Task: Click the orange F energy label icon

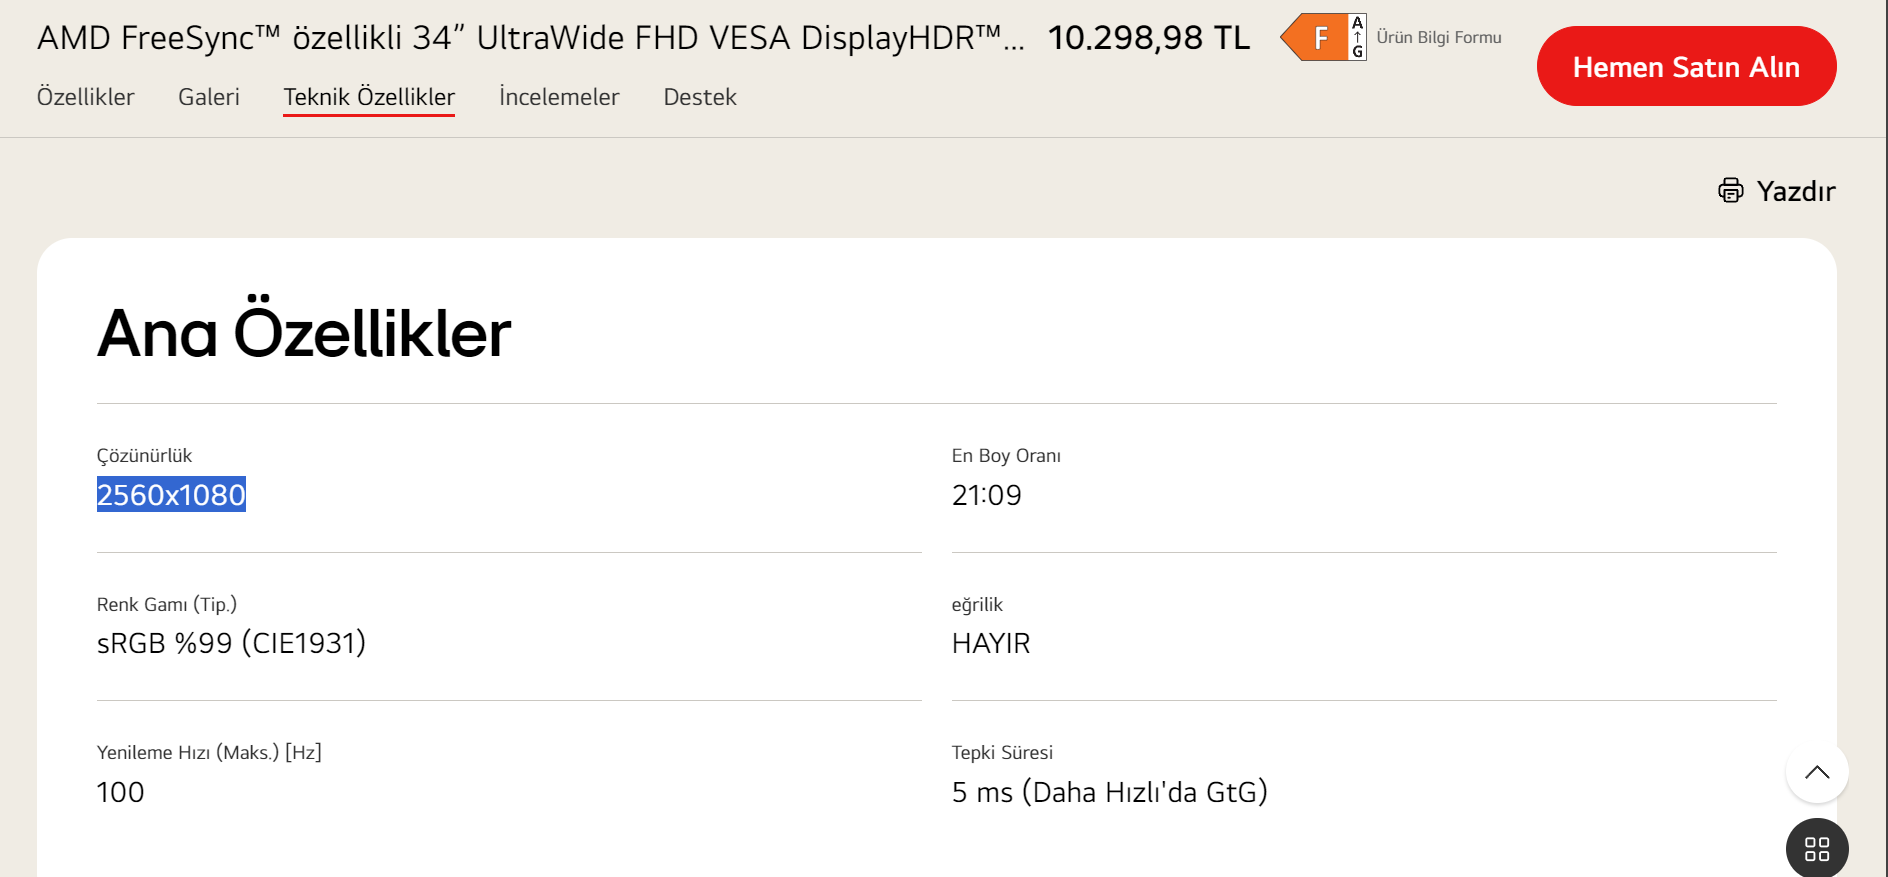Action: click(1315, 38)
